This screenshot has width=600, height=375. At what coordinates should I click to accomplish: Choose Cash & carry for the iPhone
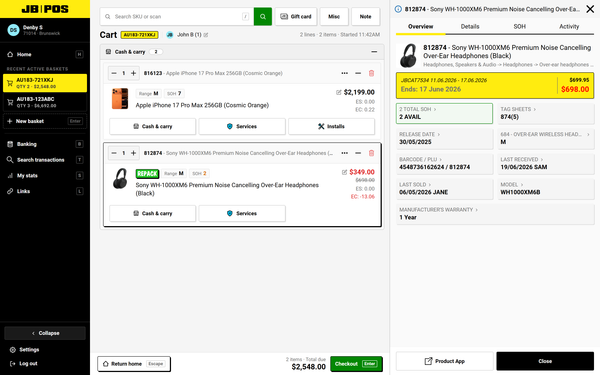click(153, 126)
